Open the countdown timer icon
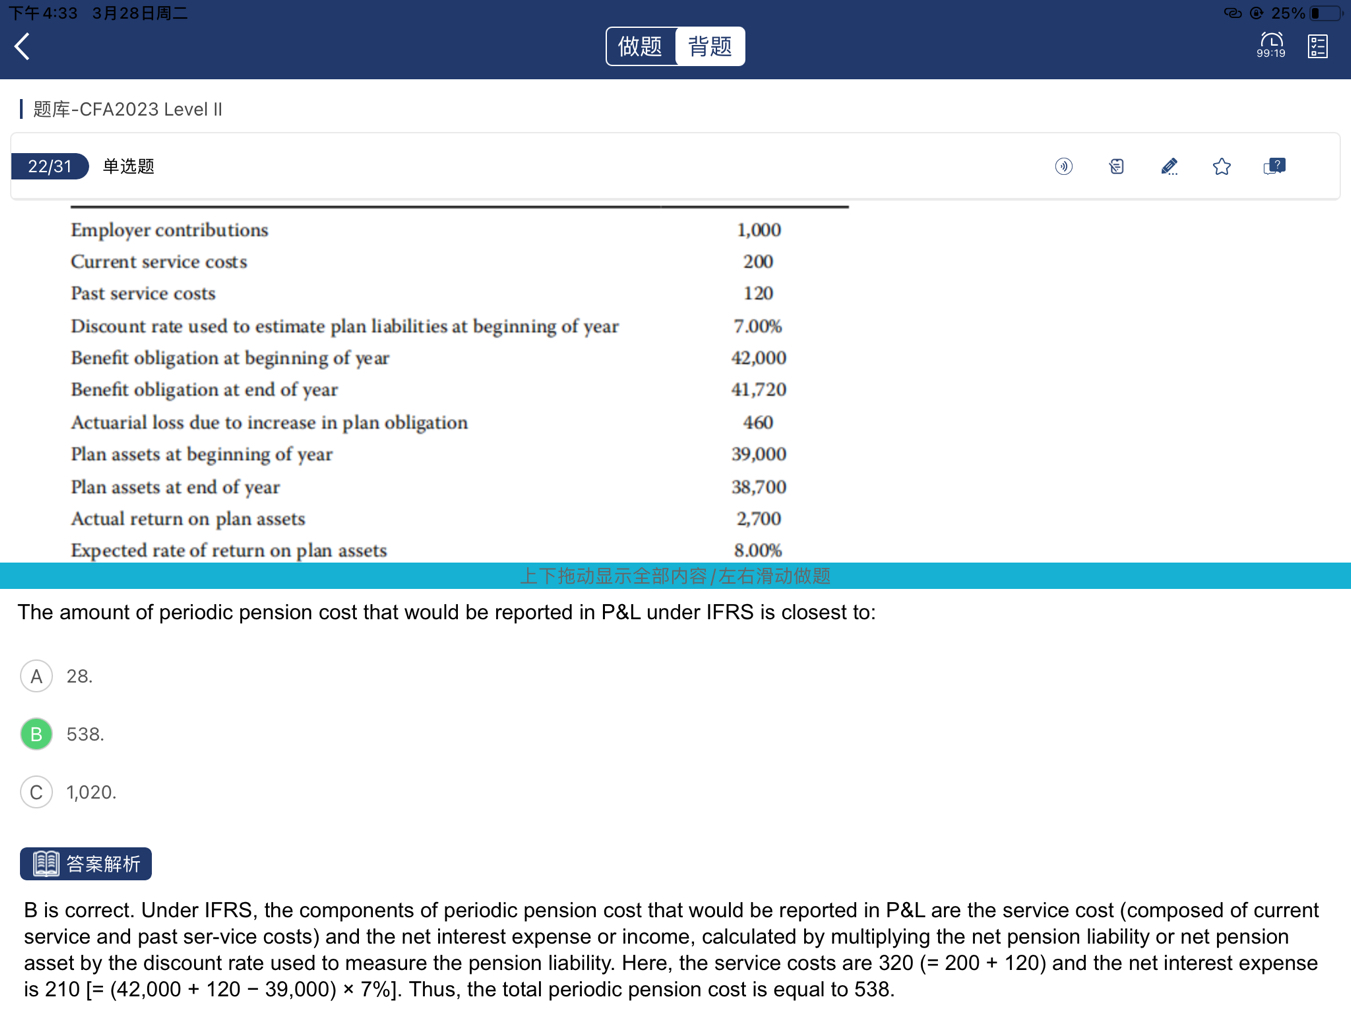This screenshot has height=1013, width=1351. pyautogui.click(x=1271, y=45)
